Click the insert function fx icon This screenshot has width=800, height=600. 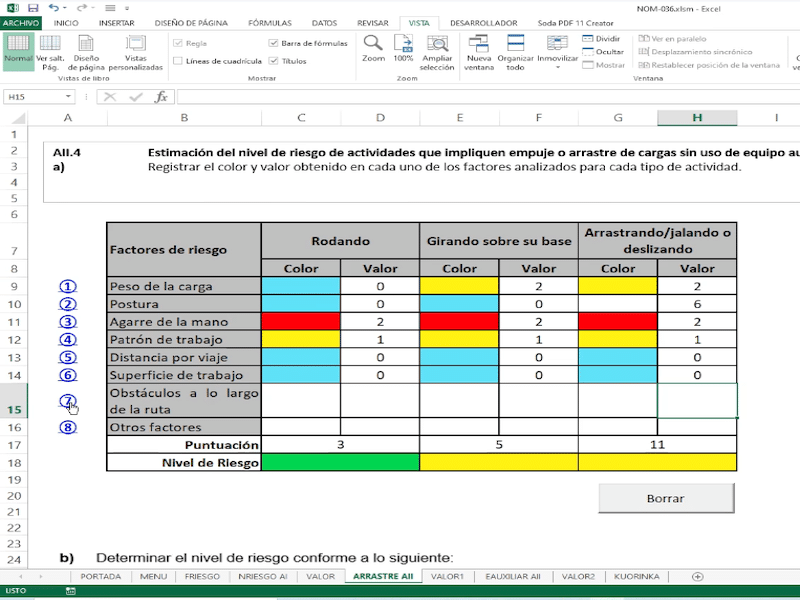point(161,97)
